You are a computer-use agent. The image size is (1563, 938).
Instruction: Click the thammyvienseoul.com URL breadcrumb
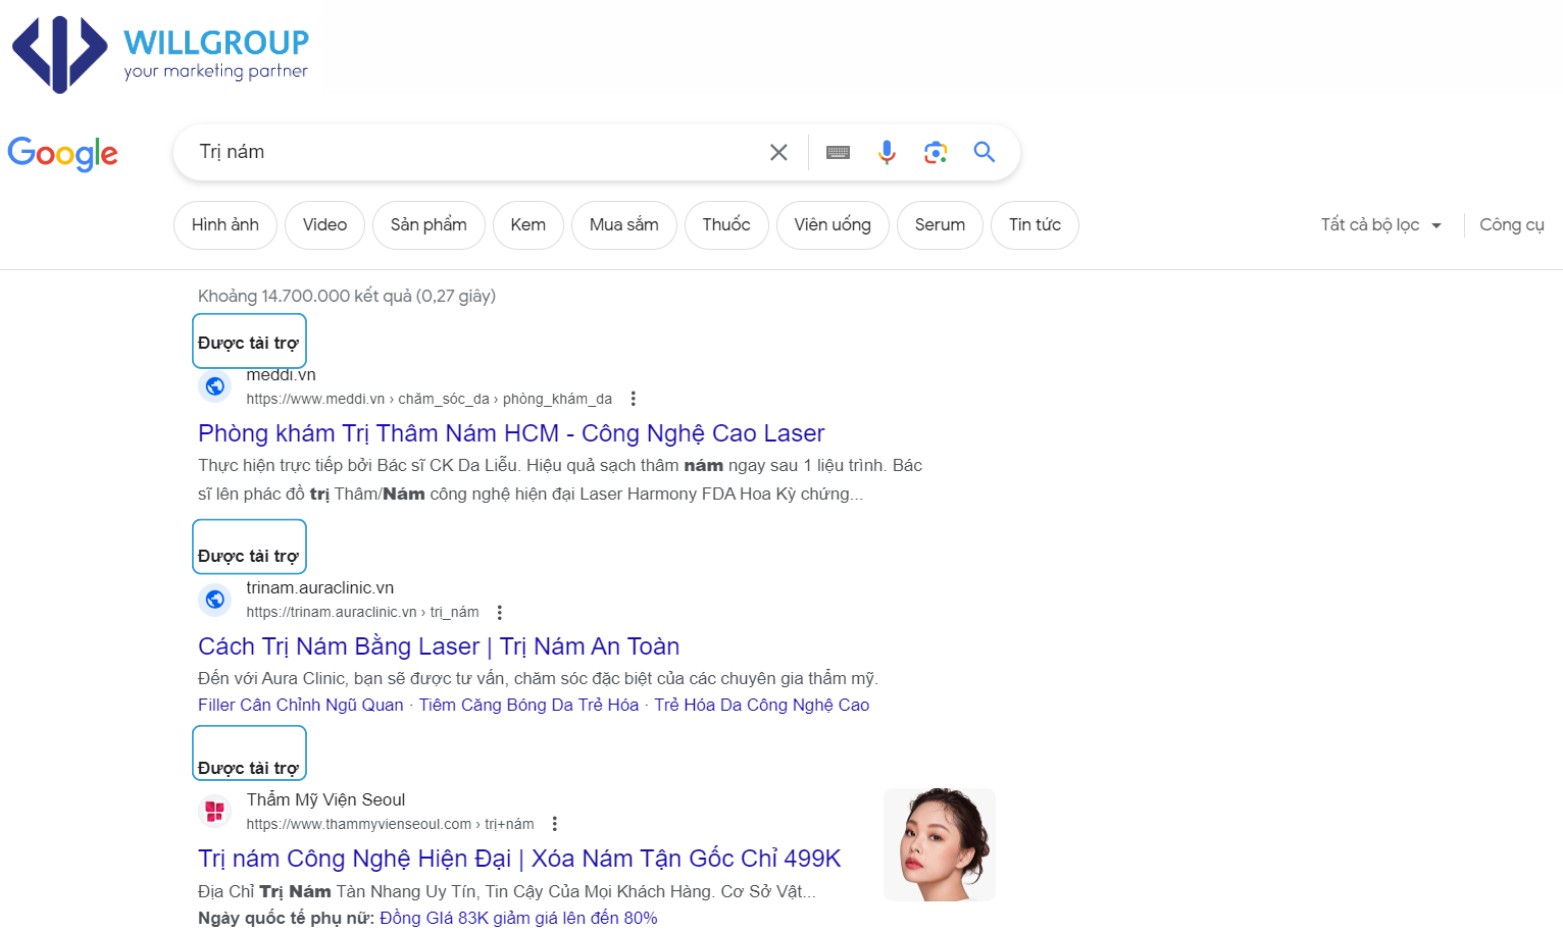coord(390,824)
